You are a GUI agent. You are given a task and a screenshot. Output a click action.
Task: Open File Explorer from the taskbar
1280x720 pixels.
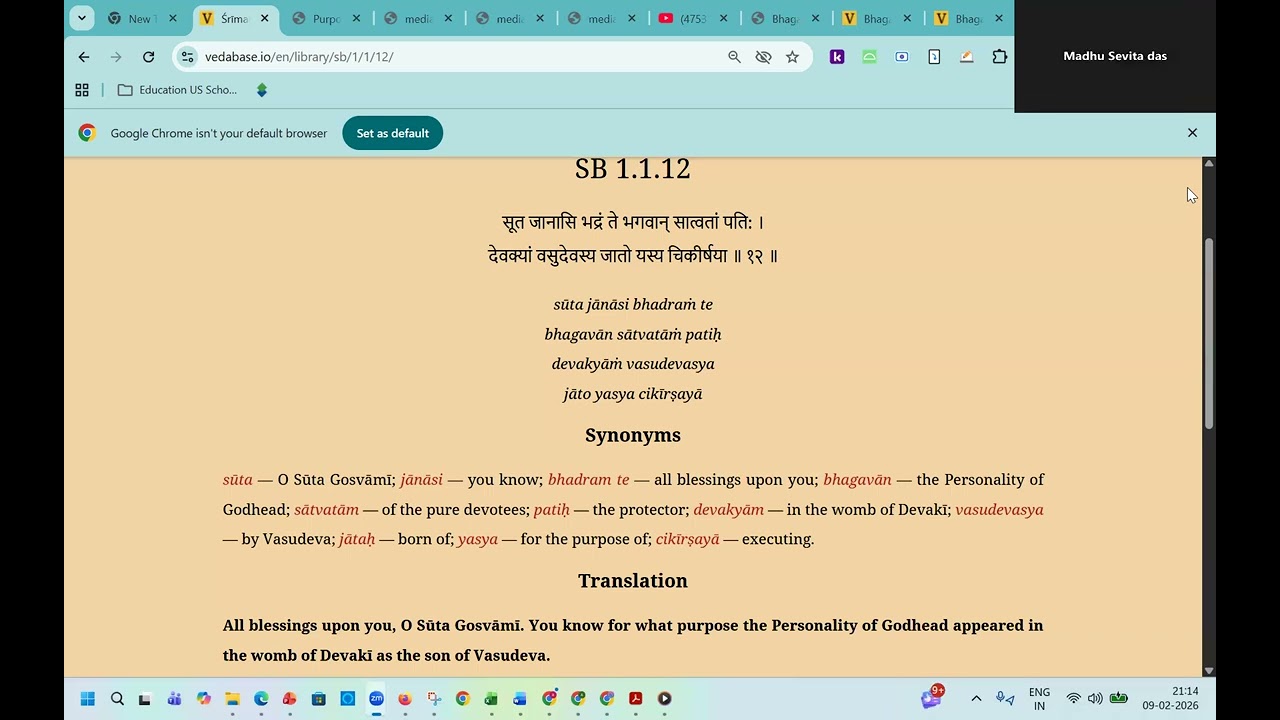232,699
